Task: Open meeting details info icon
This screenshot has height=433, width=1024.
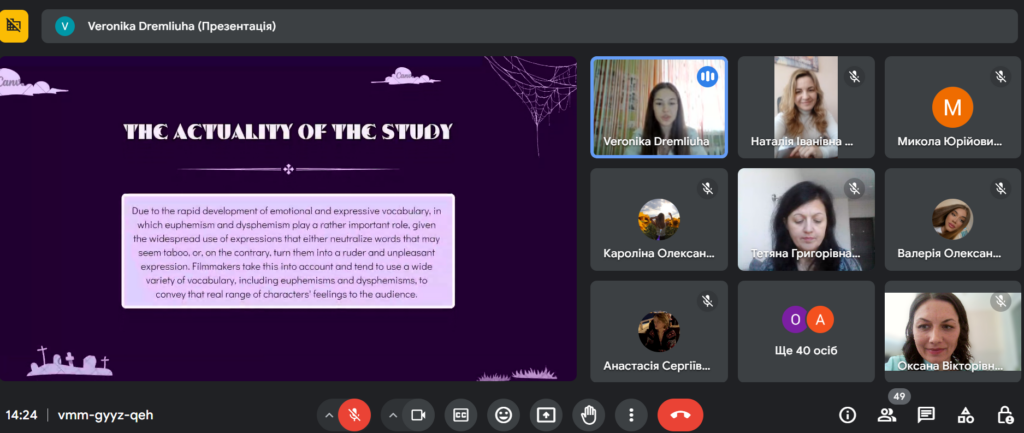Action: (847, 414)
